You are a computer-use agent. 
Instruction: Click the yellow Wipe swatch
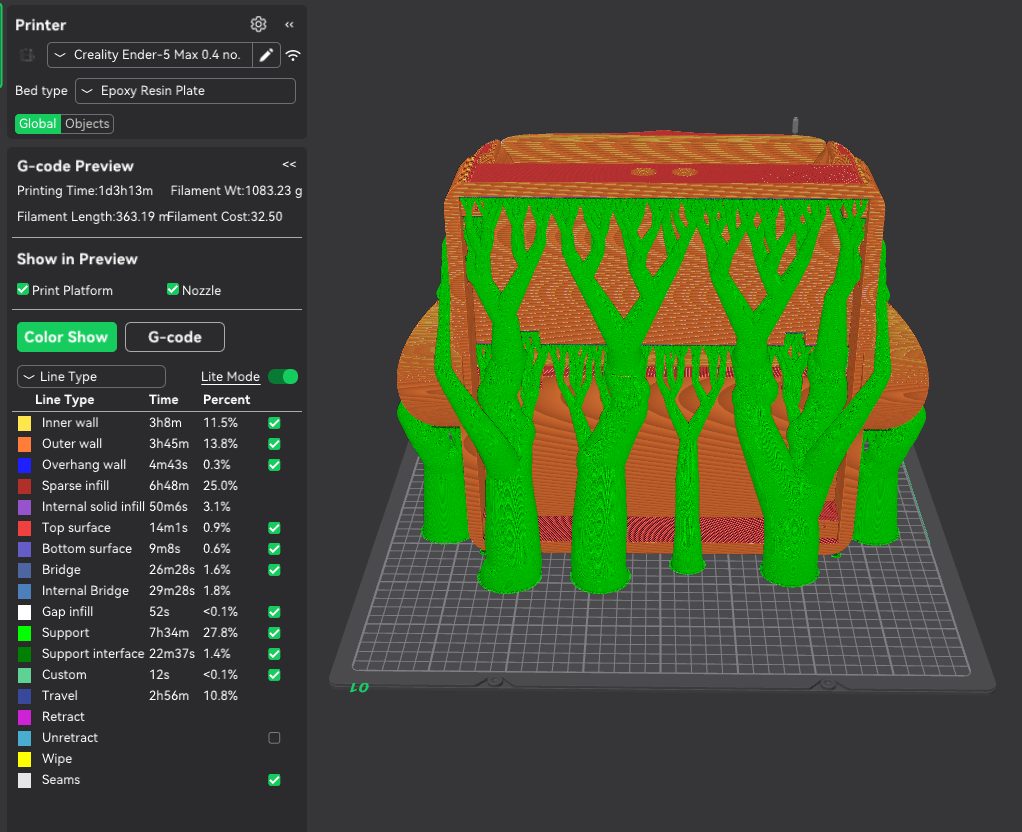(24, 759)
